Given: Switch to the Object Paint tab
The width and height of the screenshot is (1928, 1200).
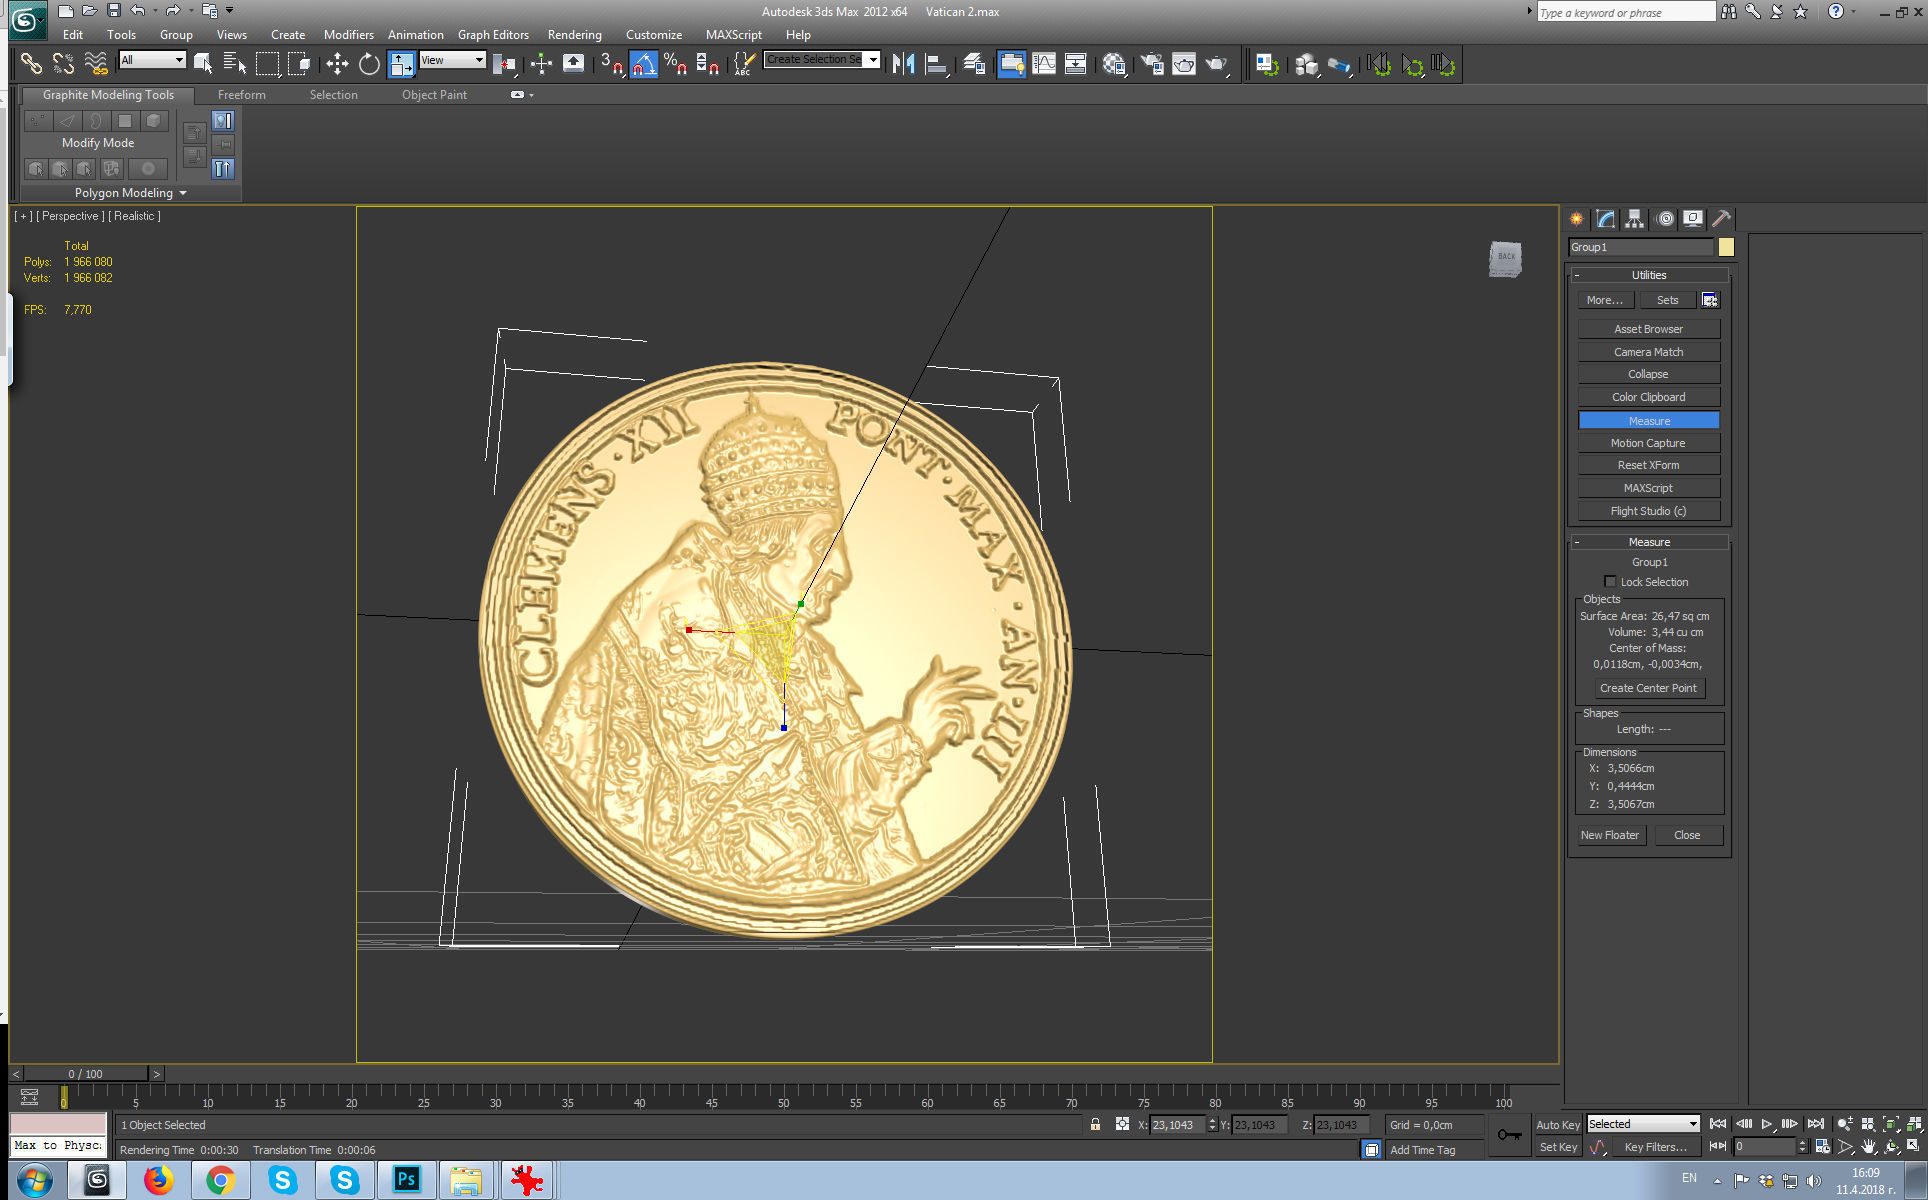Looking at the screenshot, I should tap(434, 95).
